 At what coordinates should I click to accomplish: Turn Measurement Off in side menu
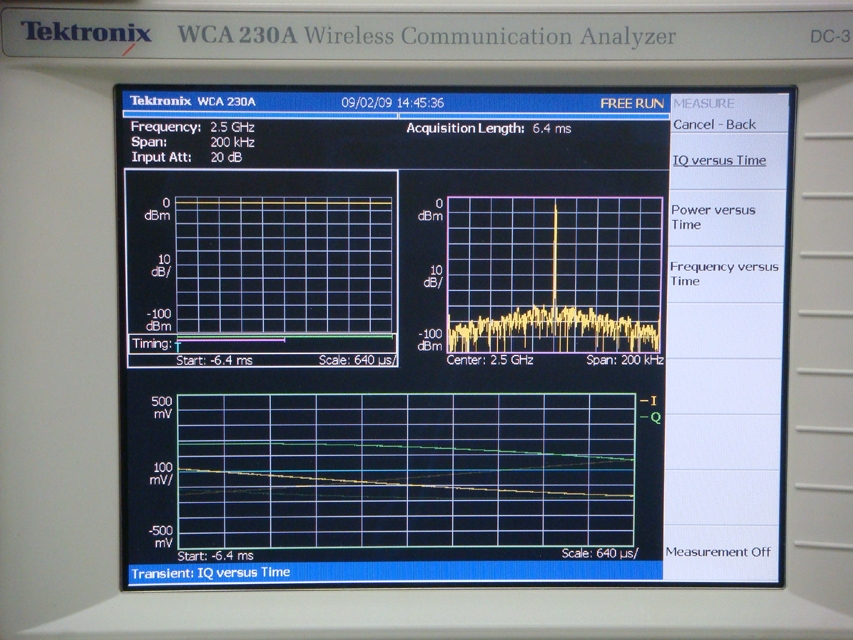pos(718,552)
